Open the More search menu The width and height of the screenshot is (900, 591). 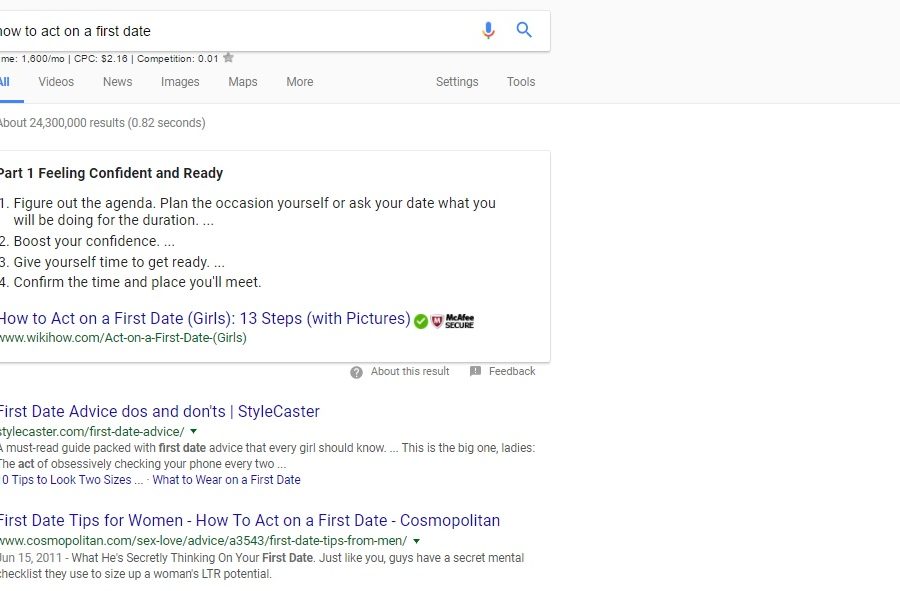[300, 81]
